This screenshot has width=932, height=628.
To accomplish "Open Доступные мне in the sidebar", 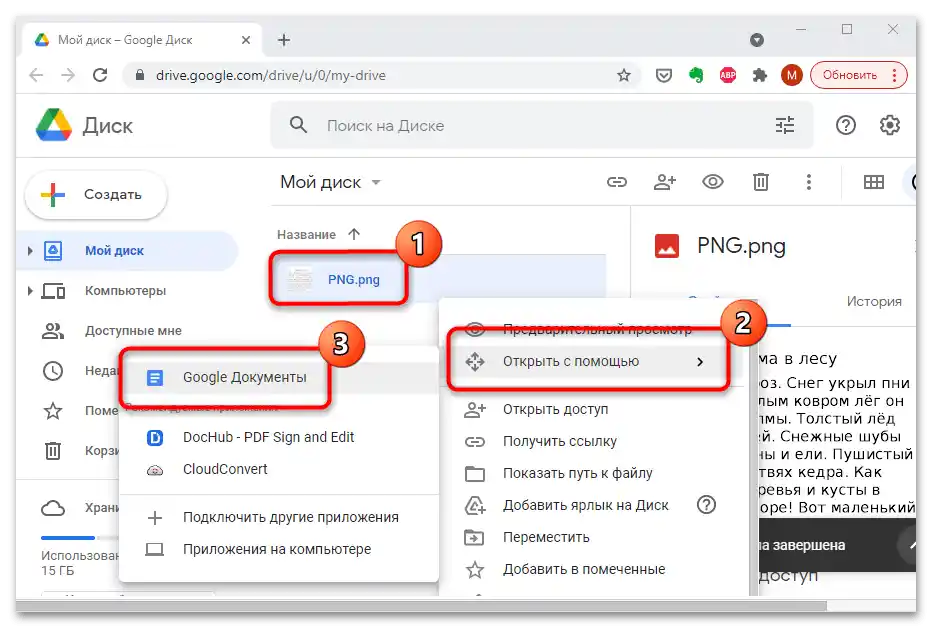I will 133,330.
